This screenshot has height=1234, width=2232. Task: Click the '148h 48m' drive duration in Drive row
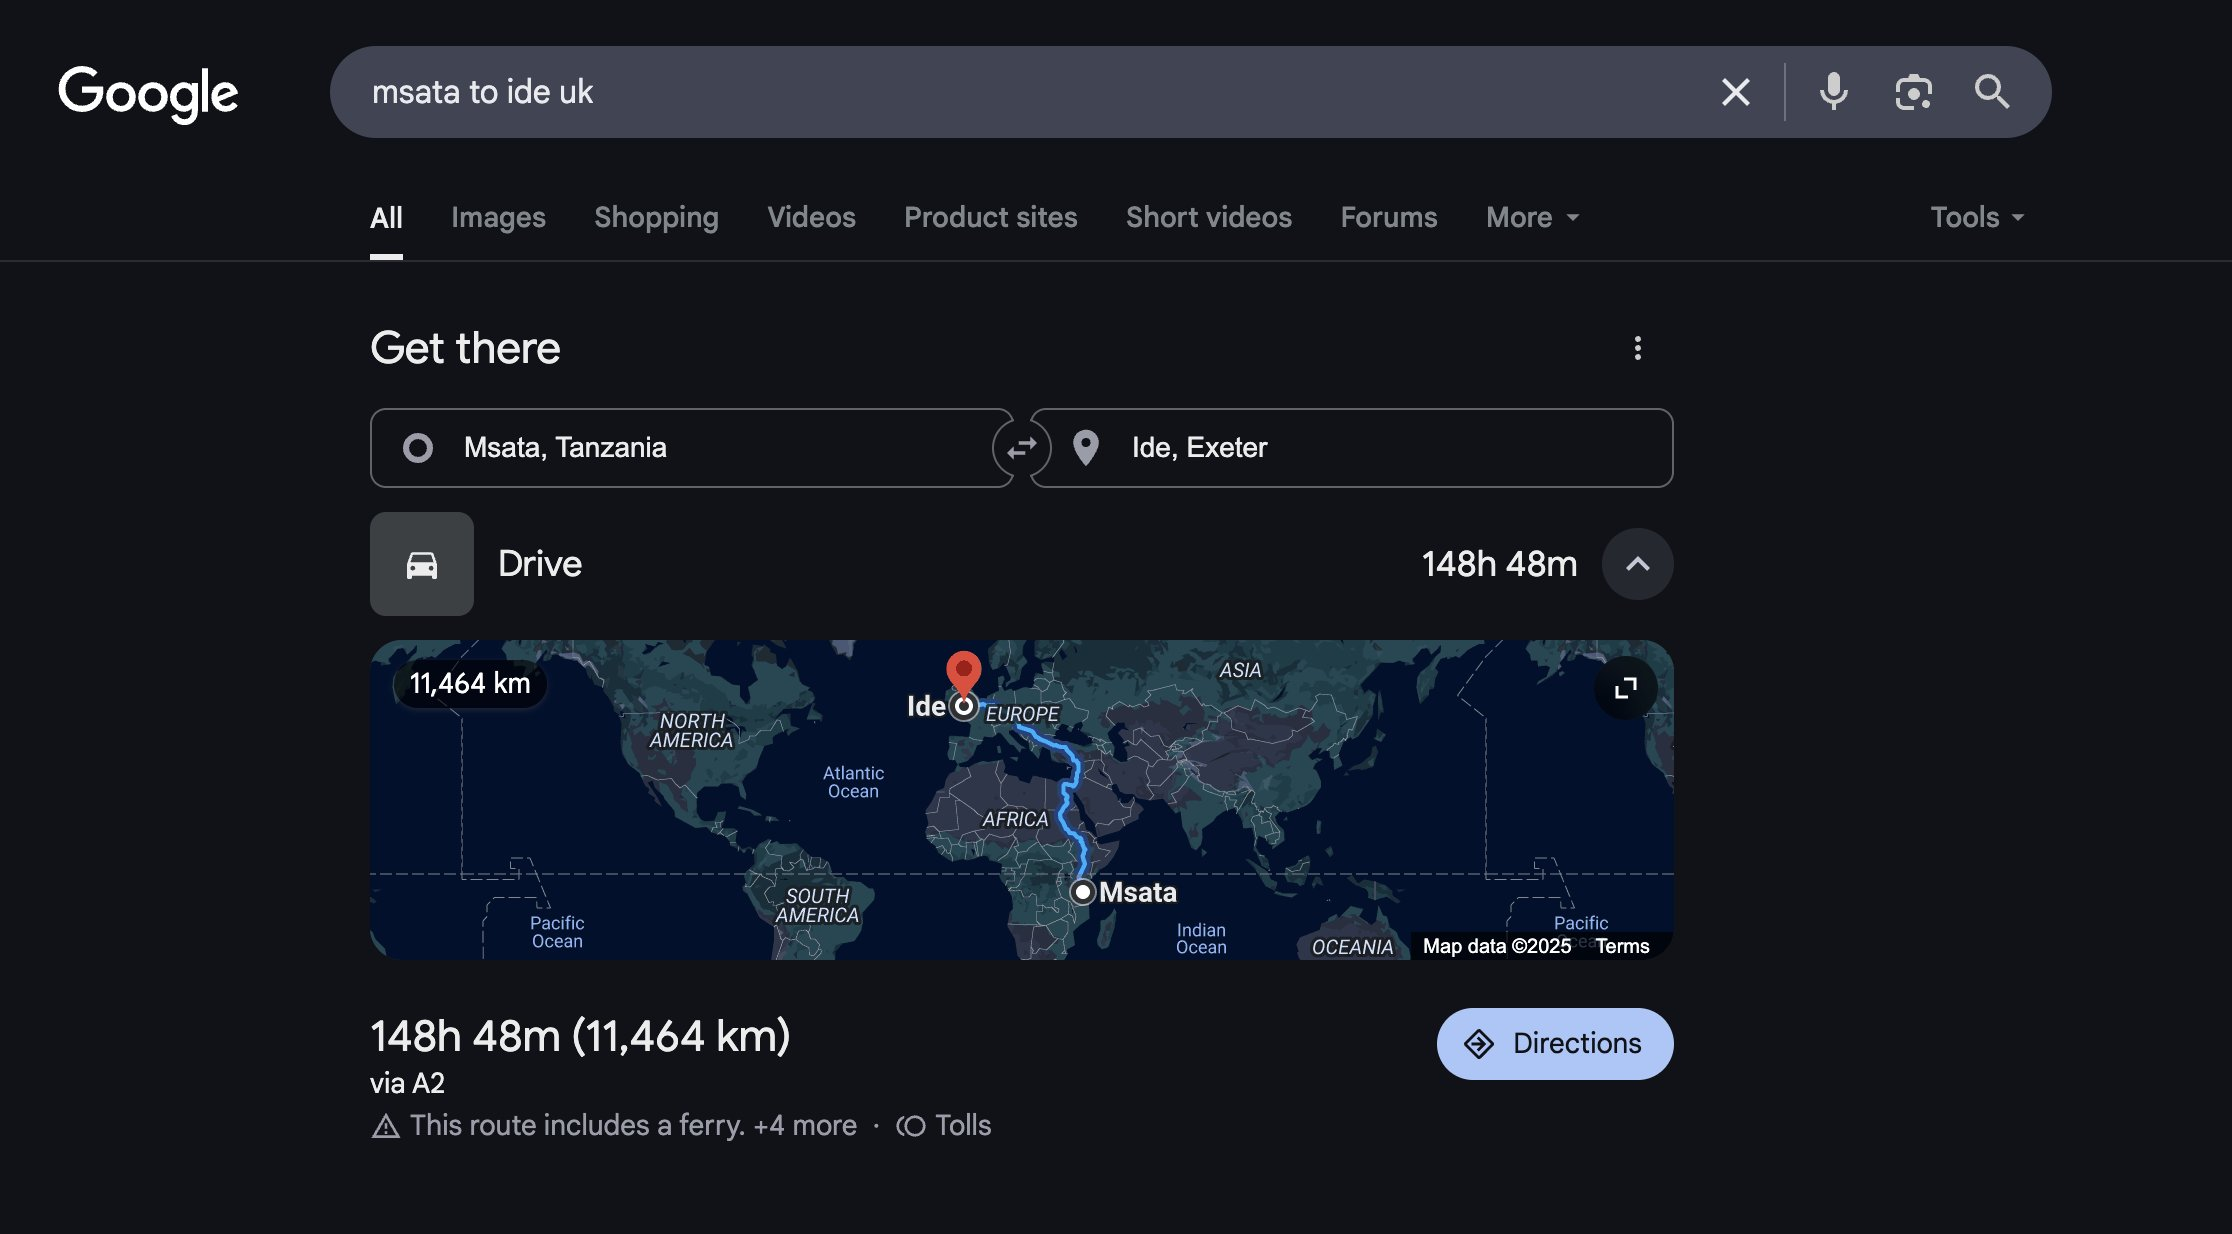[1500, 564]
